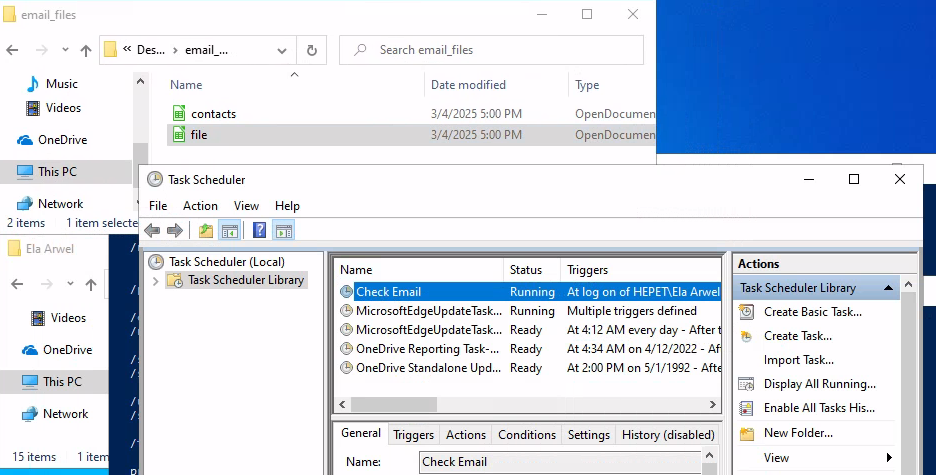Image resolution: width=936 pixels, height=475 pixels.
Task: Click Enable All Tasks History action
Action: click(819, 408)
